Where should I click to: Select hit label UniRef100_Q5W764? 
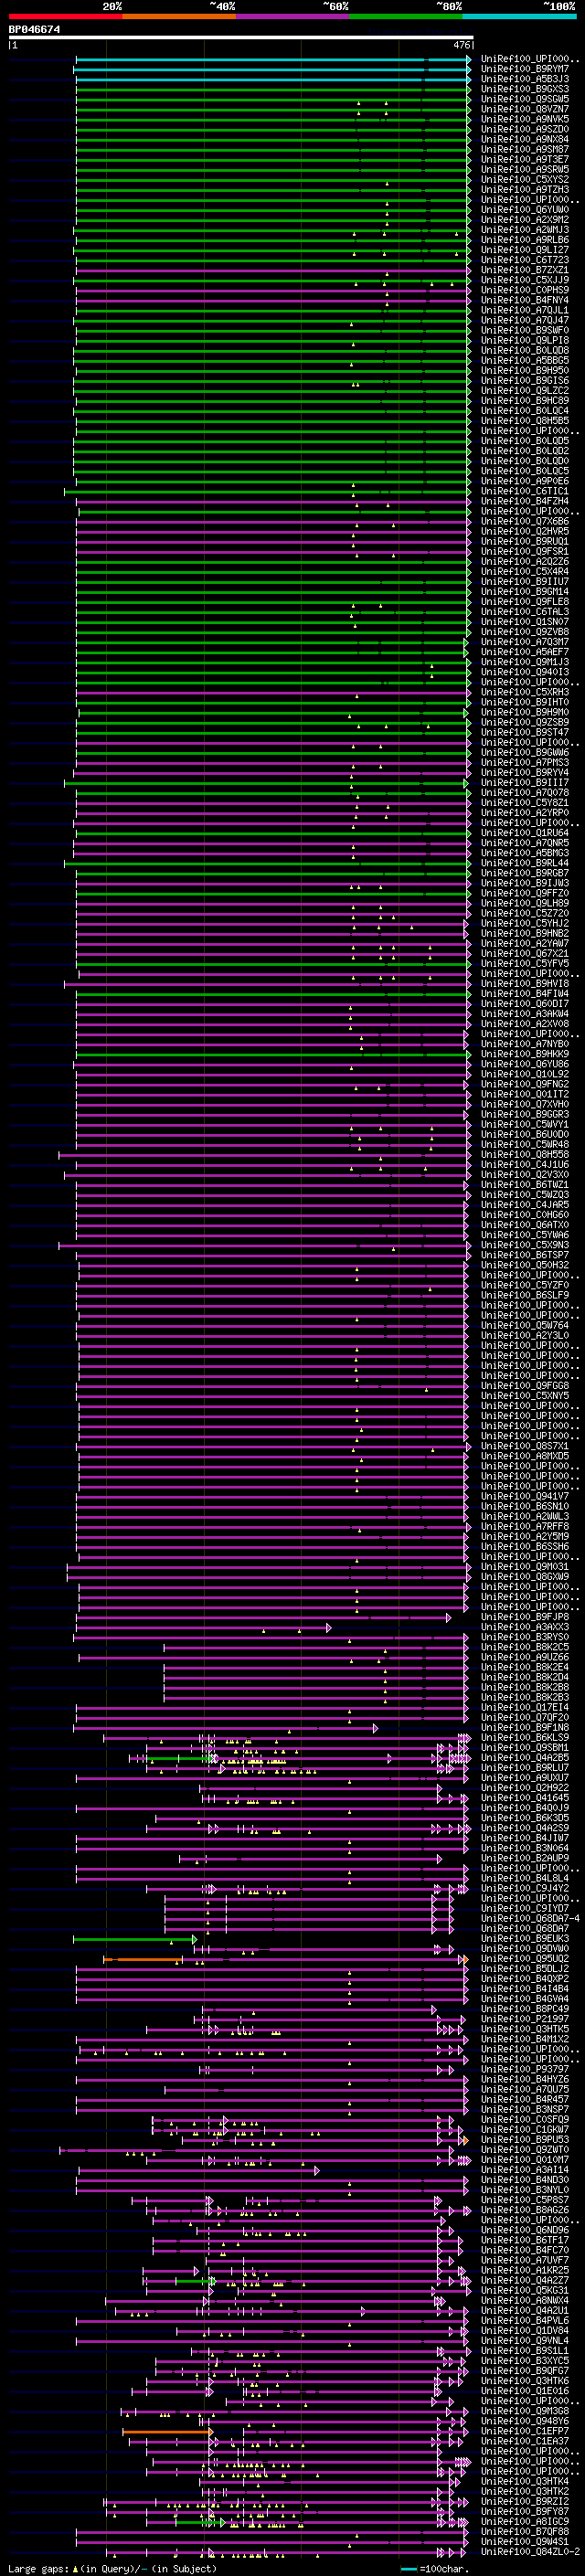[x=525, y=1326]
